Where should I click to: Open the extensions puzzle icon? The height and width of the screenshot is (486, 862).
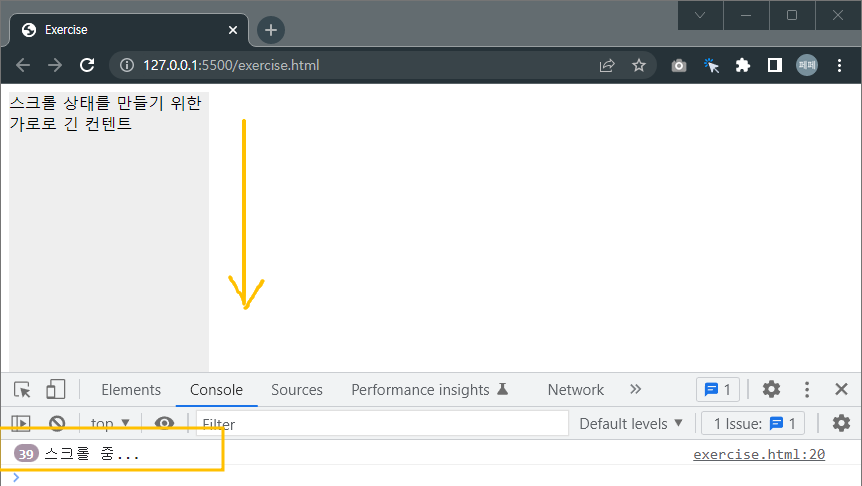[743, 65]
